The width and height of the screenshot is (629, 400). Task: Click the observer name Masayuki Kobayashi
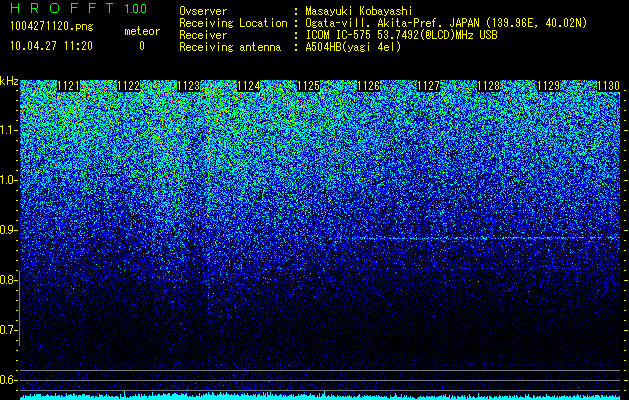359,11
